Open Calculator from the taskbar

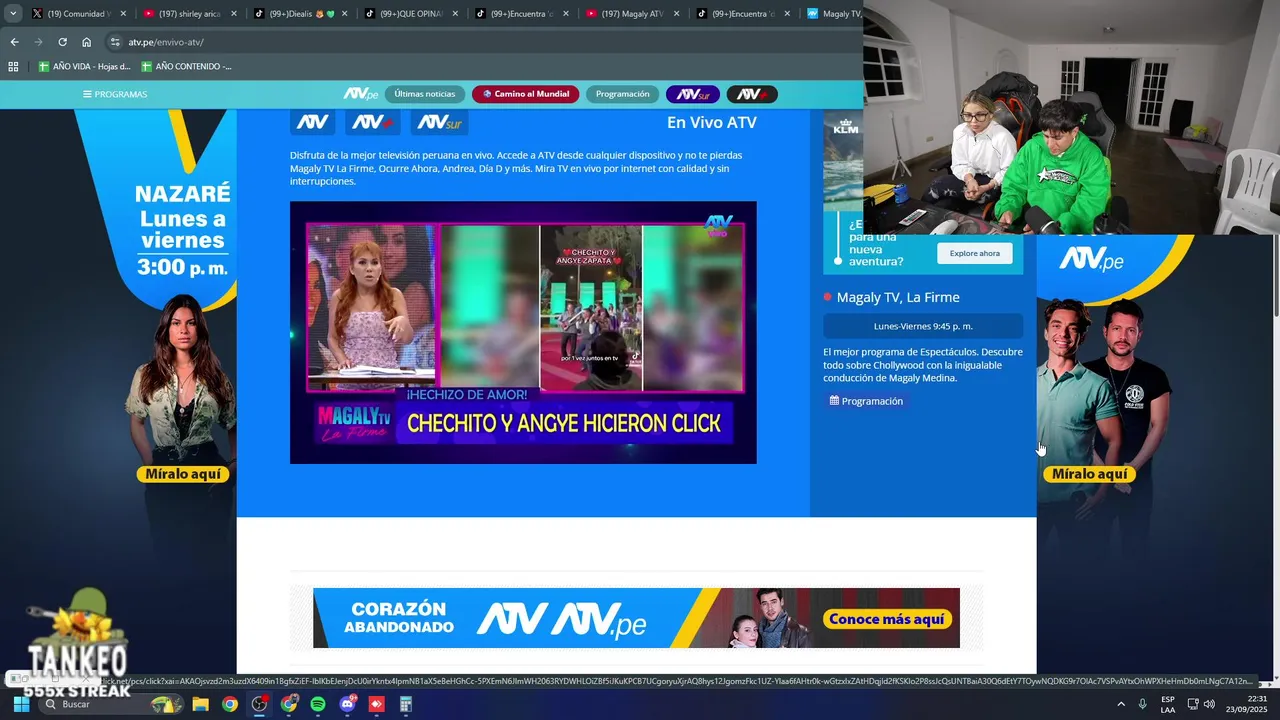[x=406, y=704]
